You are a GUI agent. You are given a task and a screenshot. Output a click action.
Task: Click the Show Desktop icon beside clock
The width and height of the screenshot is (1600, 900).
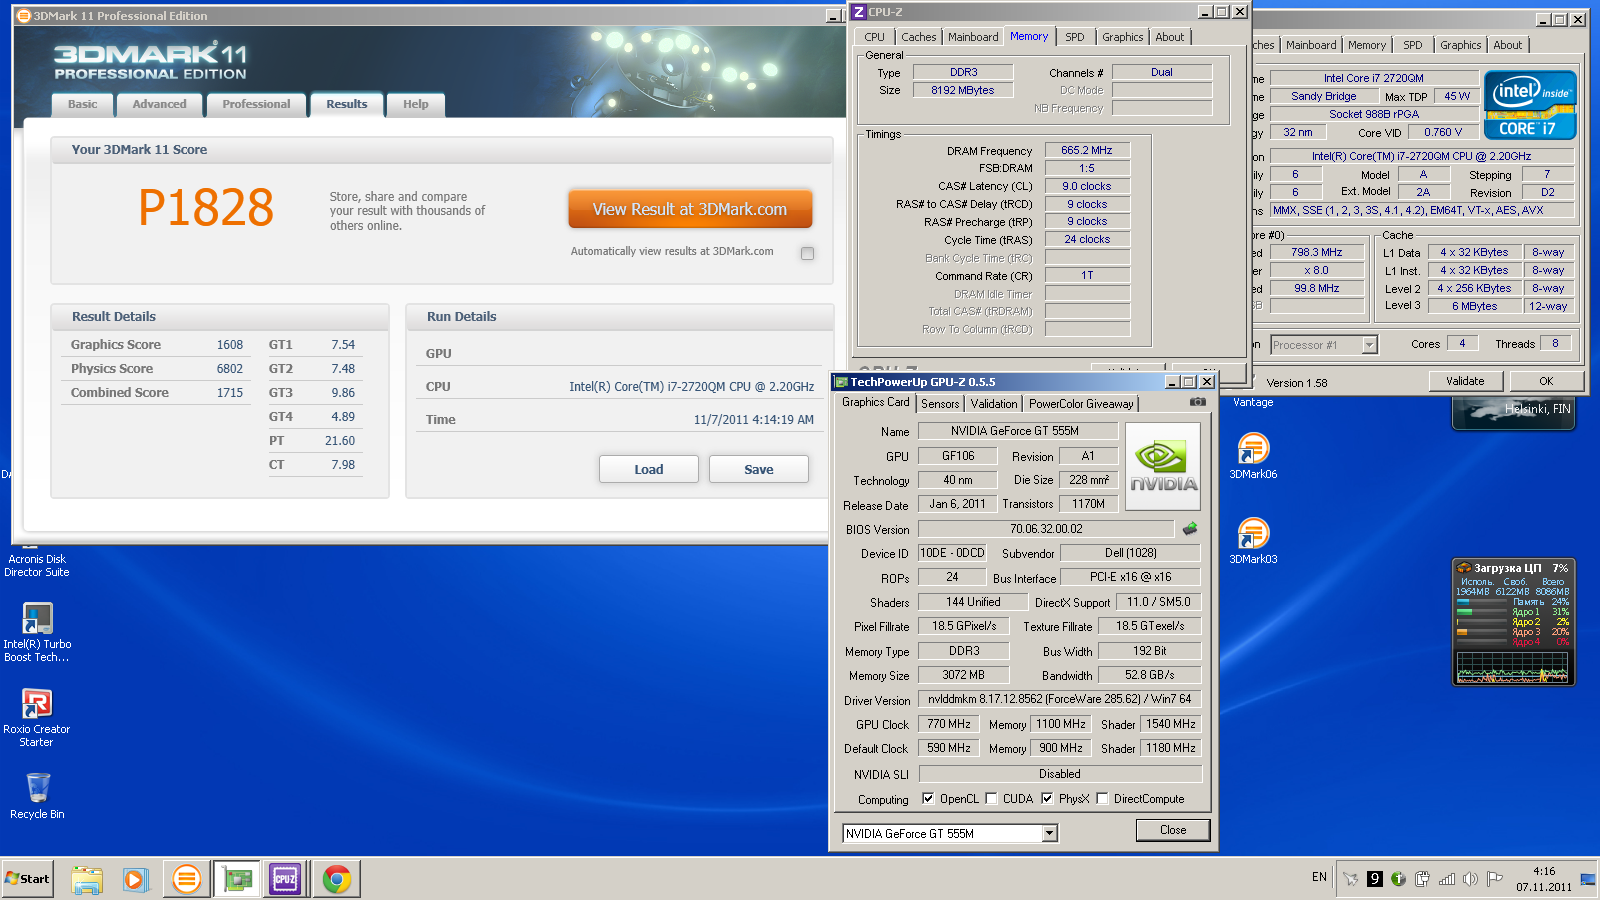pos(1589,879)
